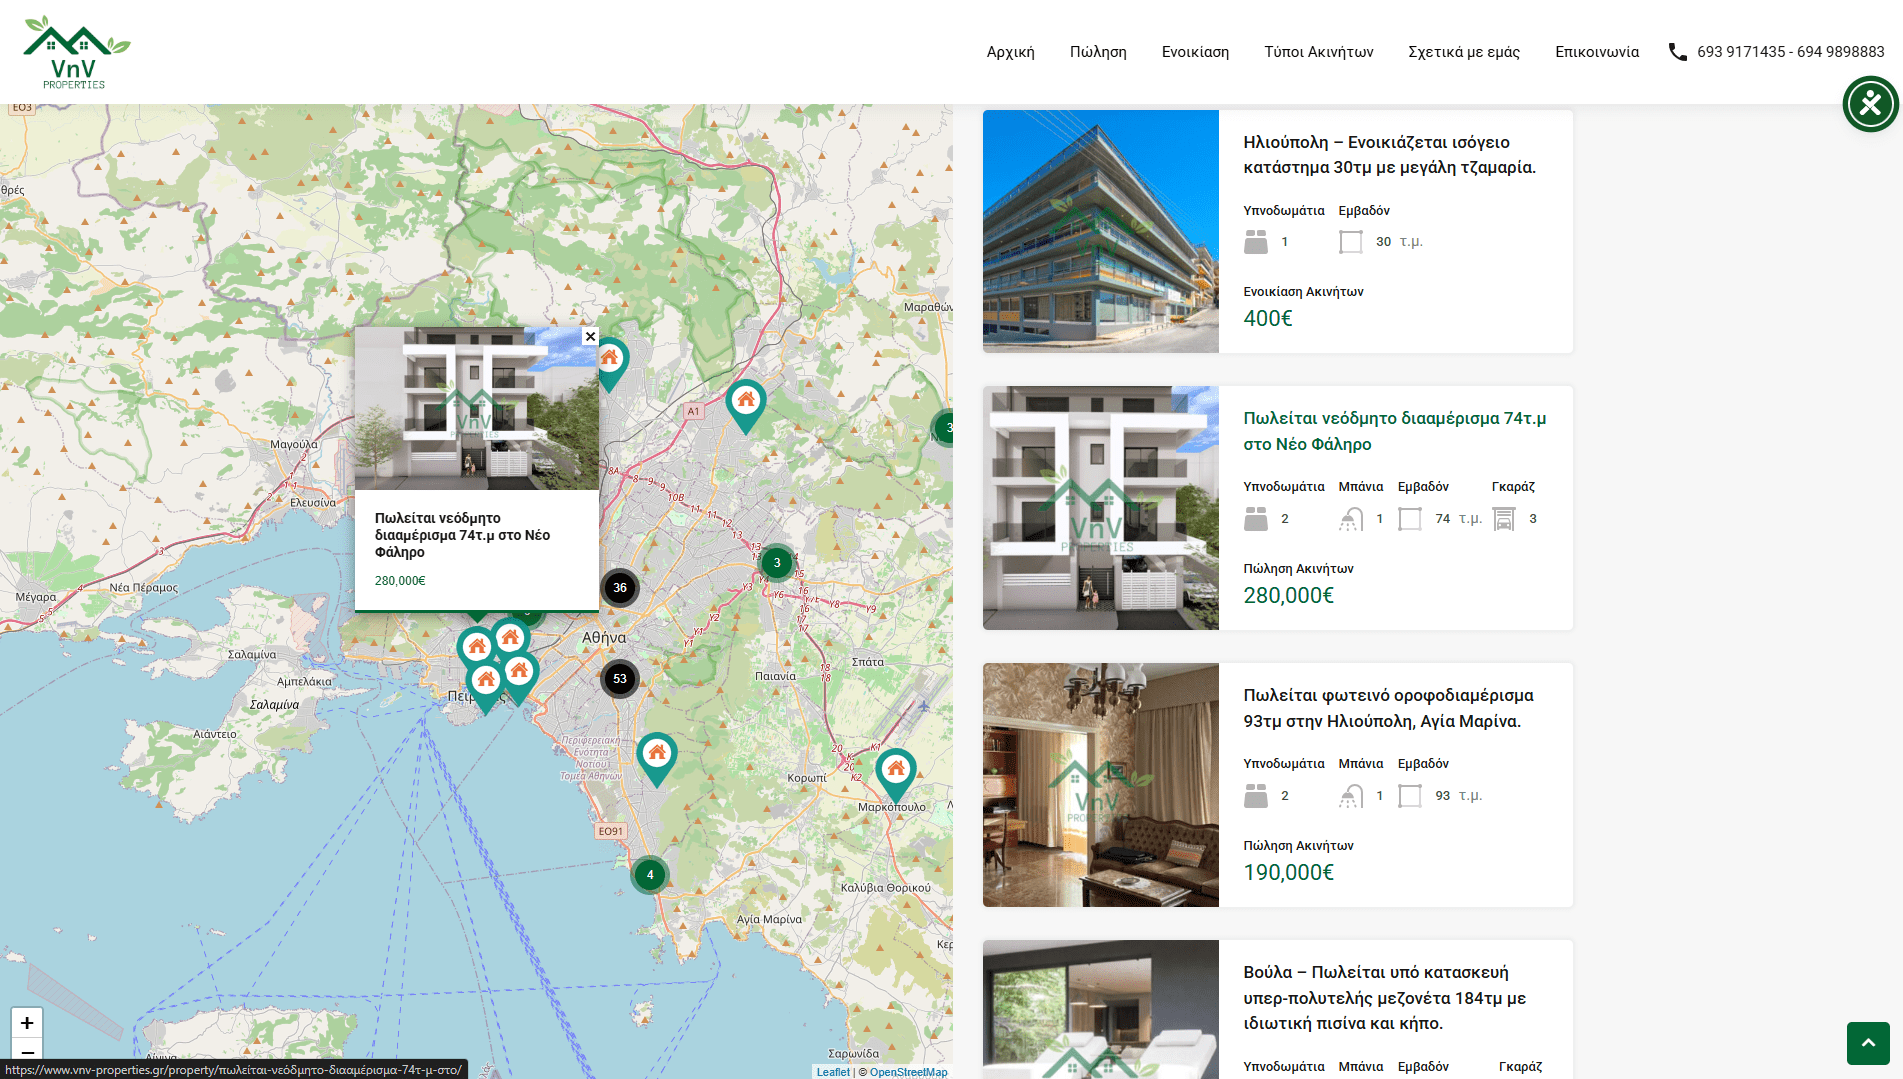Select the house marker near Markopoulo
Screen dimensions: 1903x1079
pyautogui.click(x=896, y=771)
